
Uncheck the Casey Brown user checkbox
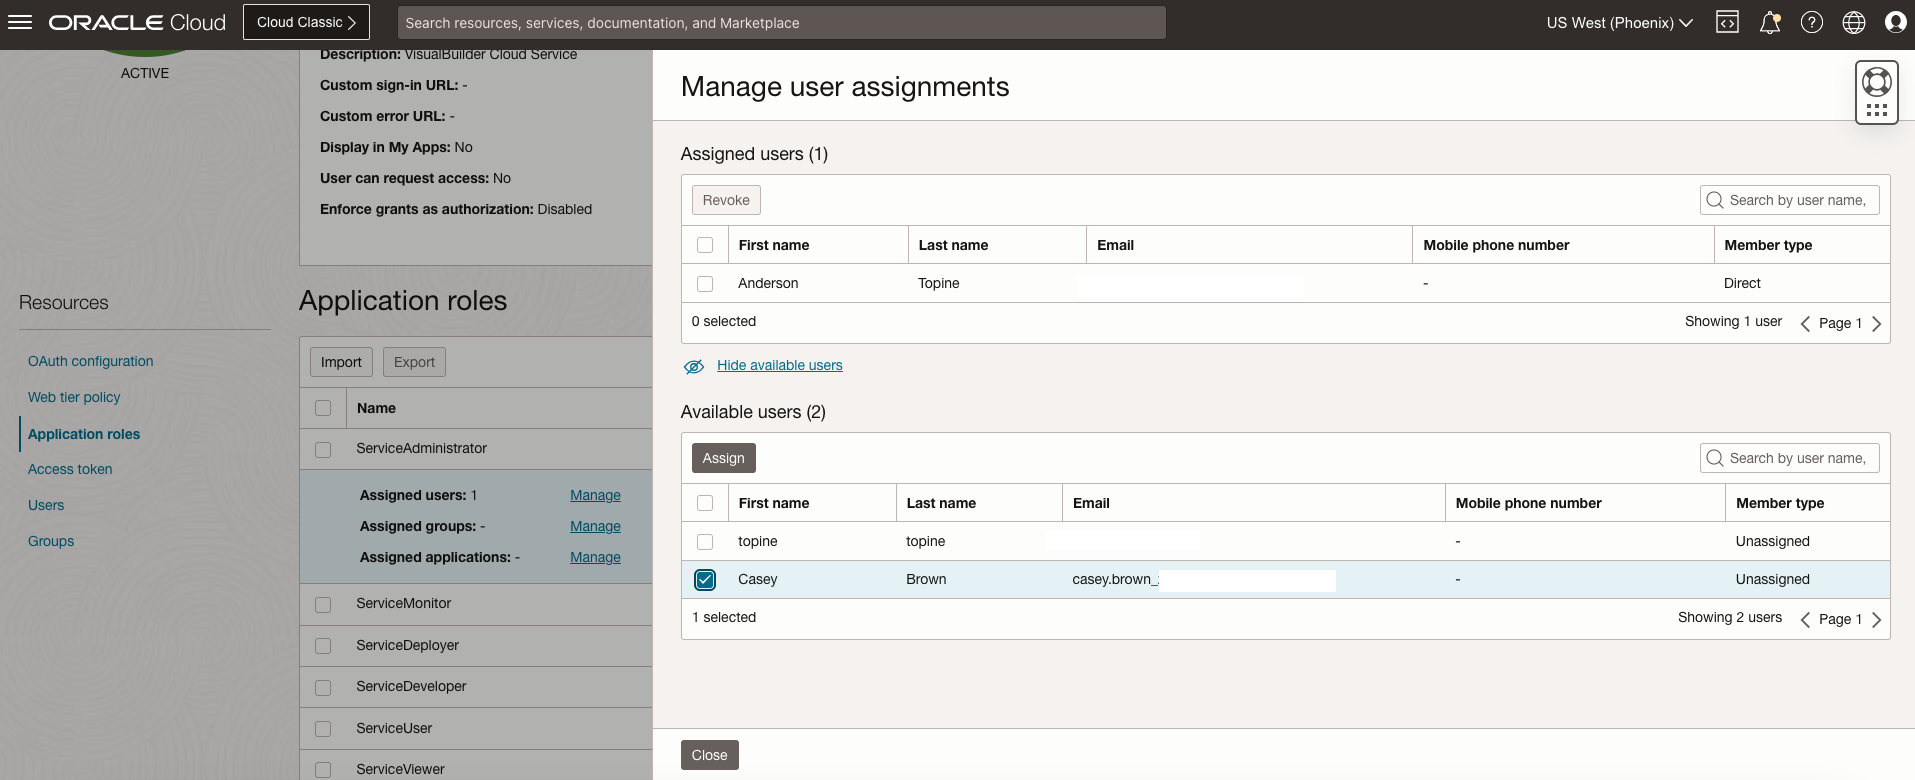point(705,579)
